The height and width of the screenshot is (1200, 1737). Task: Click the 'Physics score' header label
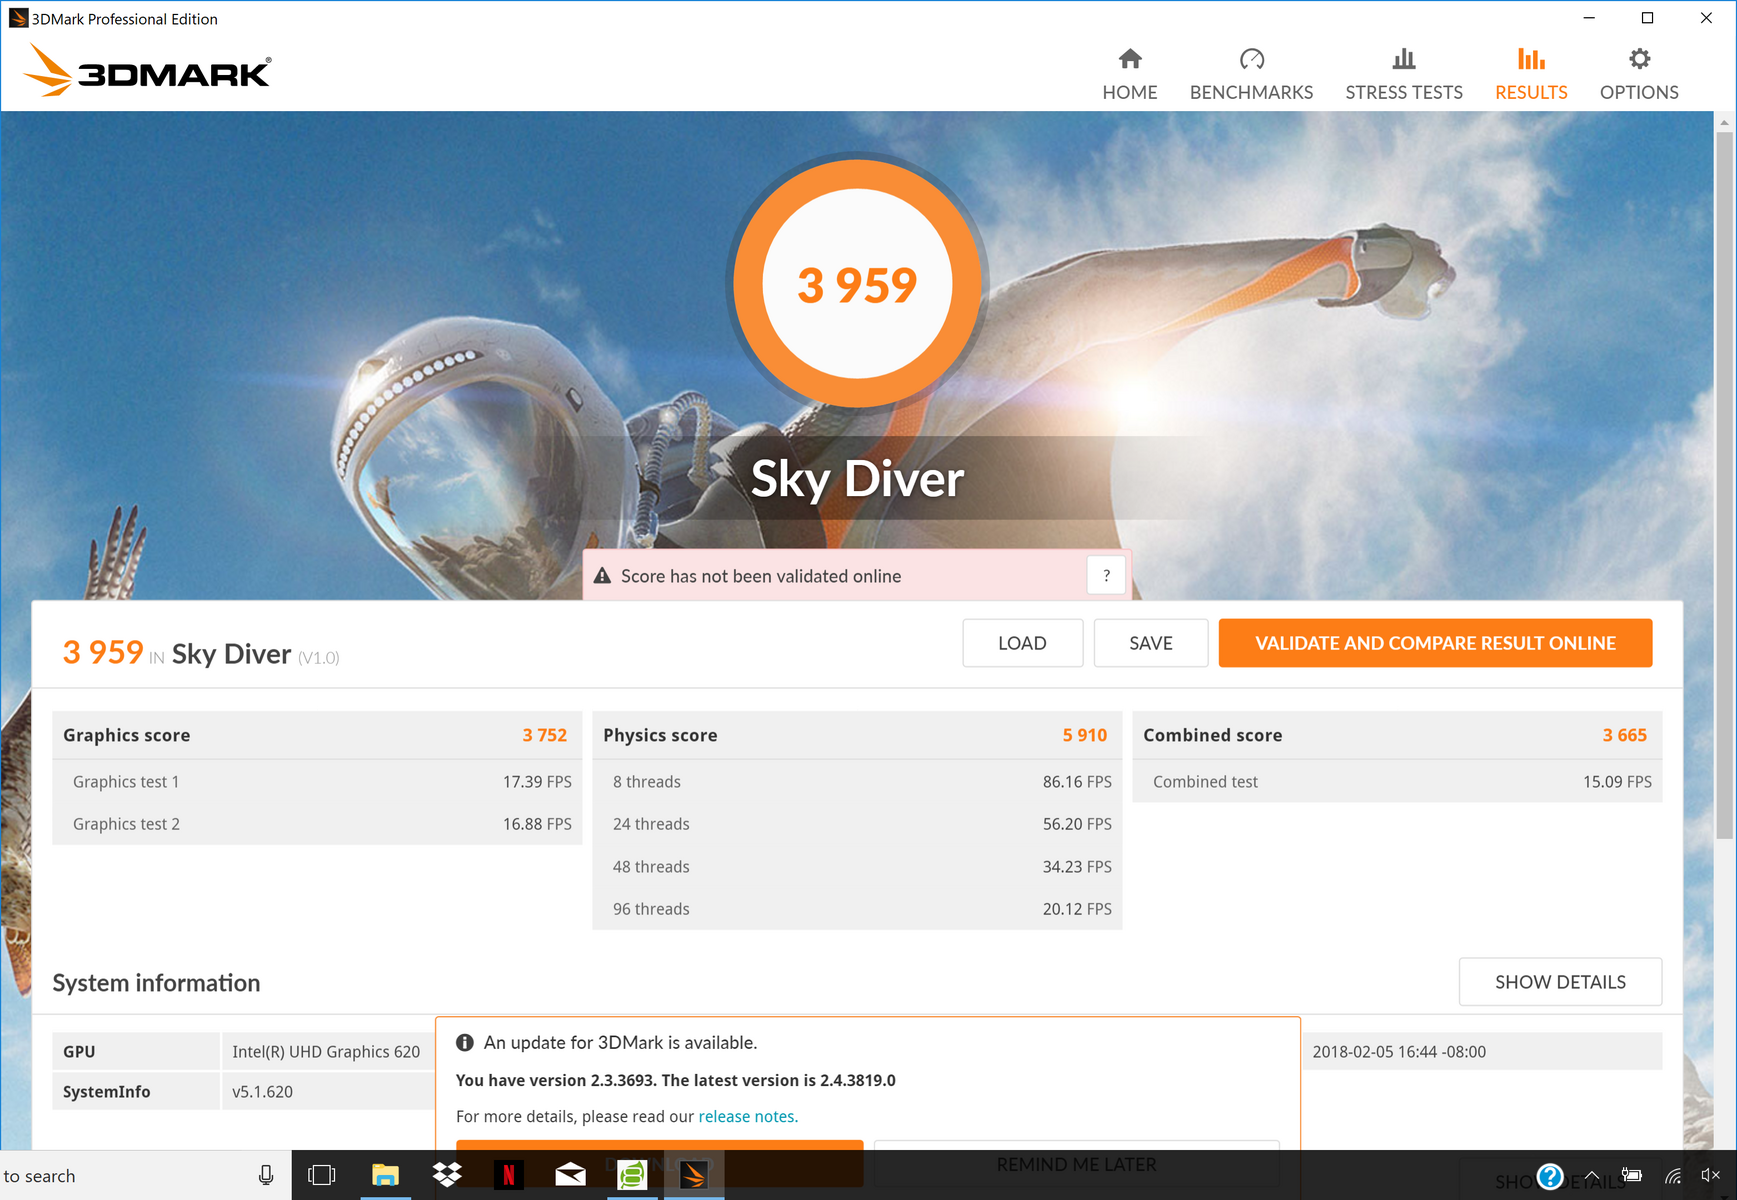pyautogui.click(x=660, y=735)
